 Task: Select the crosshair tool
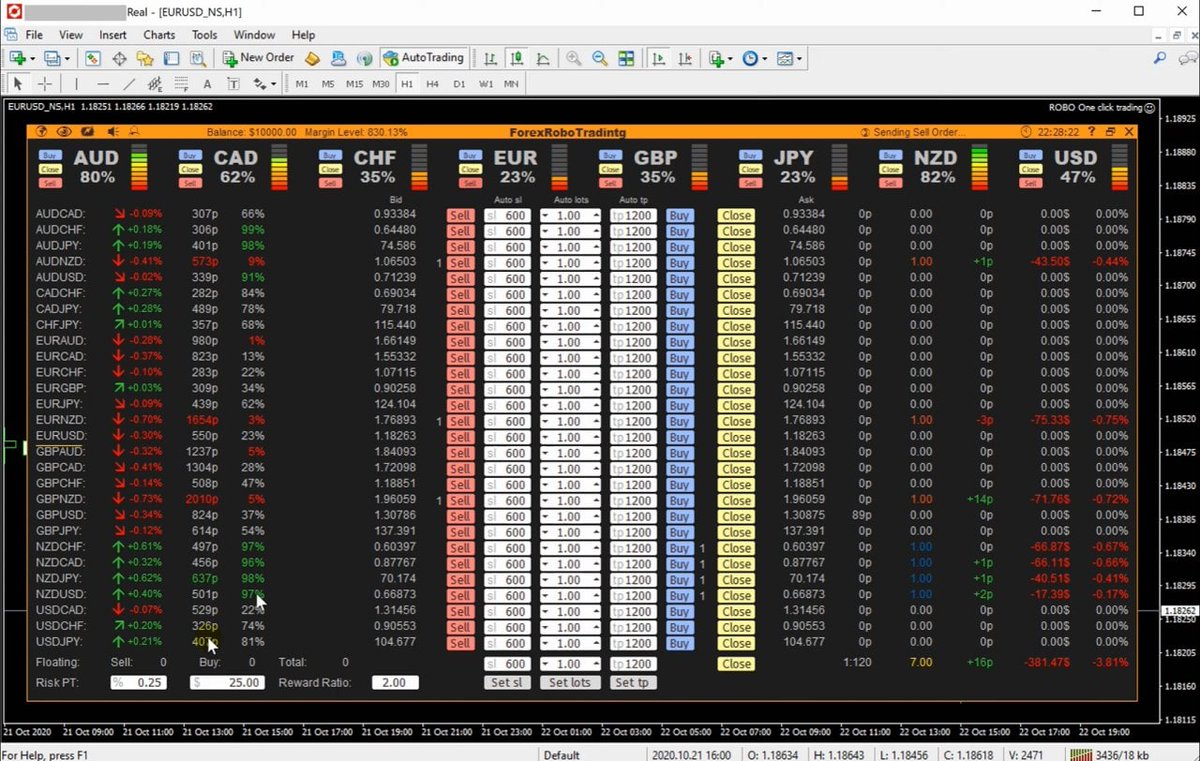click(45, 84)
